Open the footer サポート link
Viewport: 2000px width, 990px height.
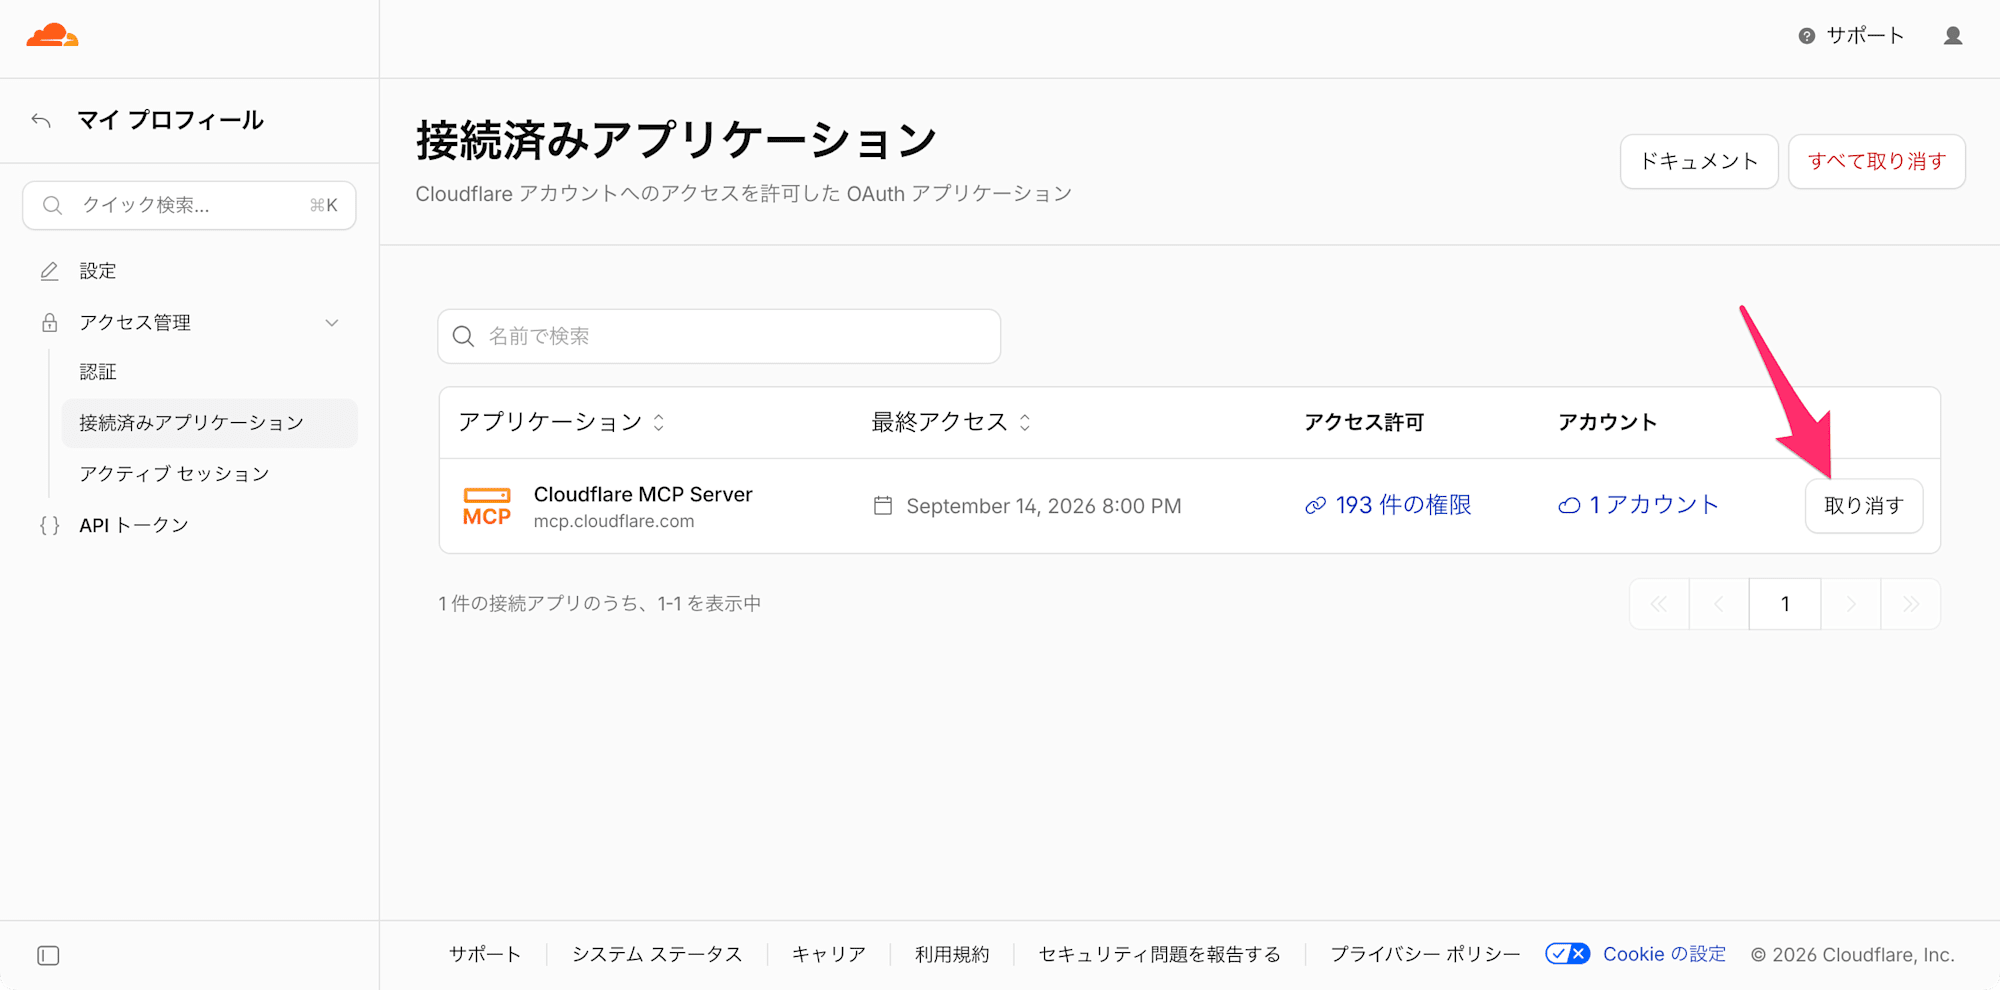(485, 954)
